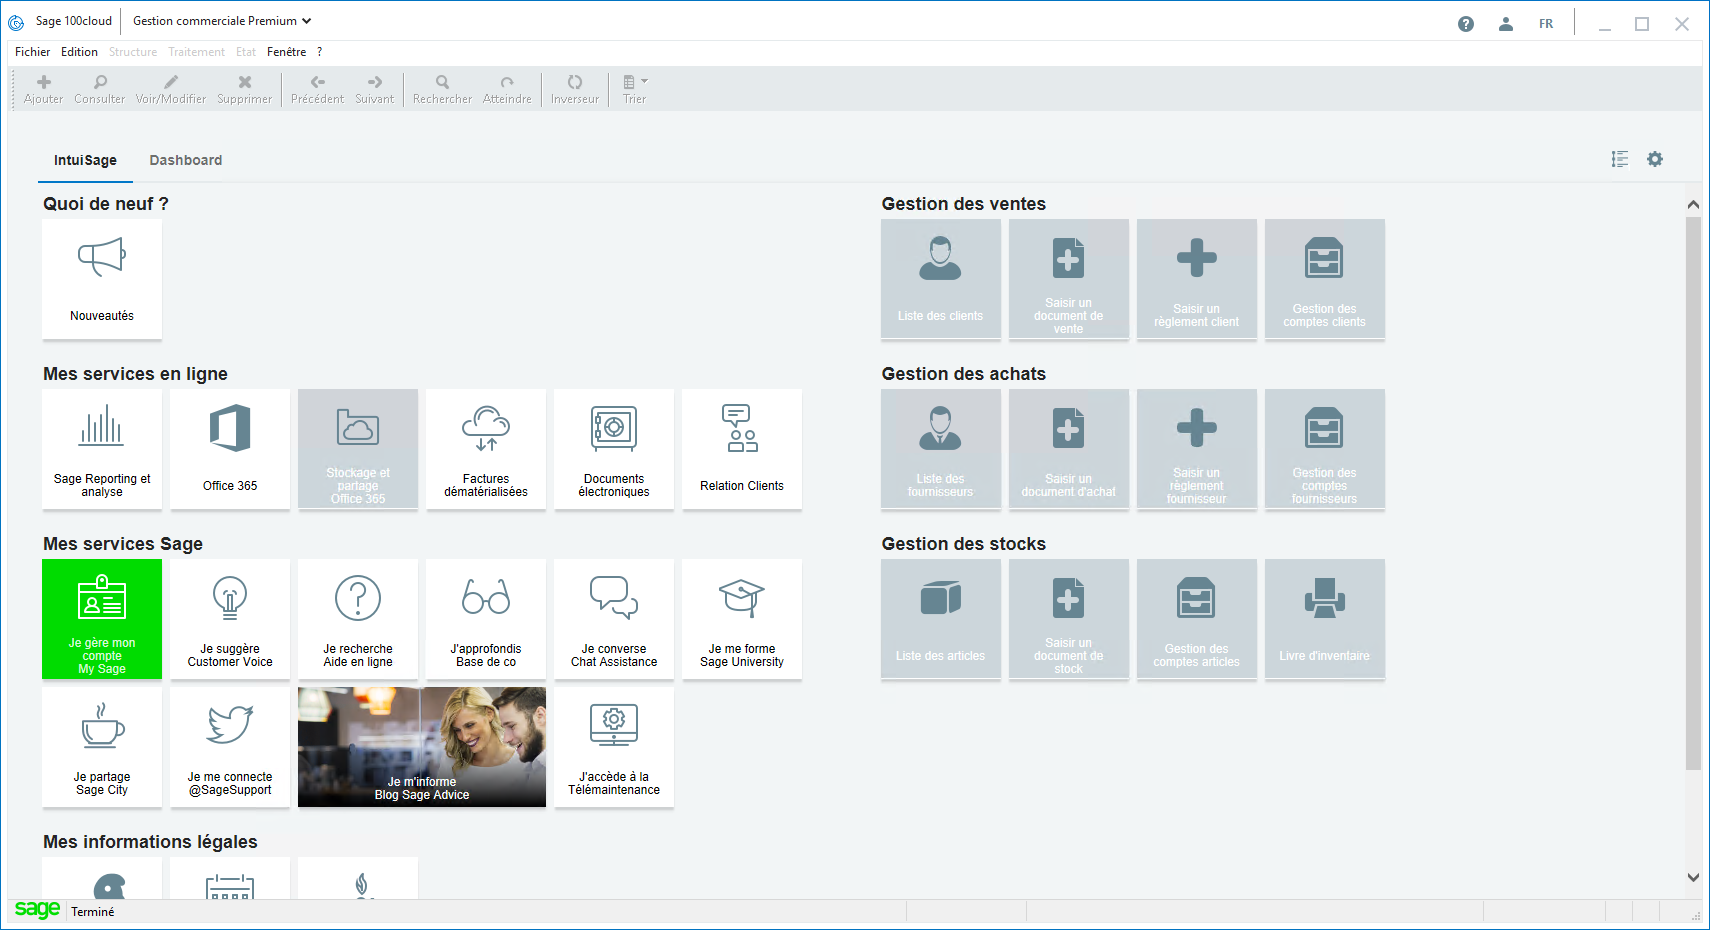Open the help question mark icon
This screenshot has width=1710, height=930.
pos(1466,24)
